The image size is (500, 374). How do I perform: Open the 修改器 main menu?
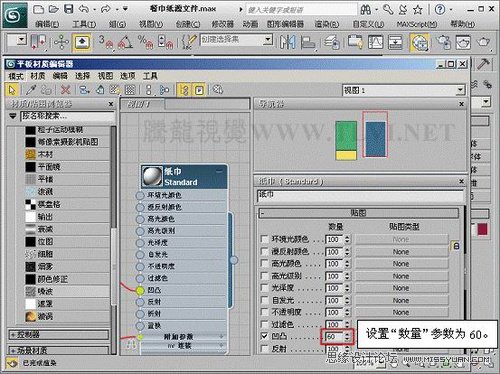(x=222, y=24)
